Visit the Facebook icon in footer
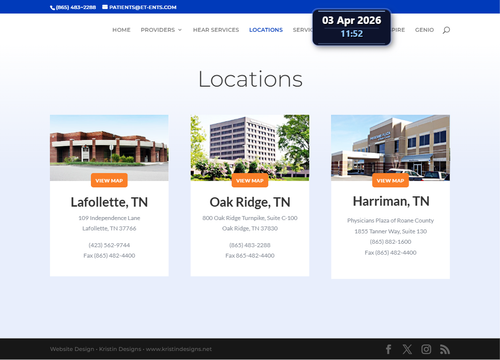Viewport: 500px width, 360px height. pyautogui.click(x=388, y=349)
